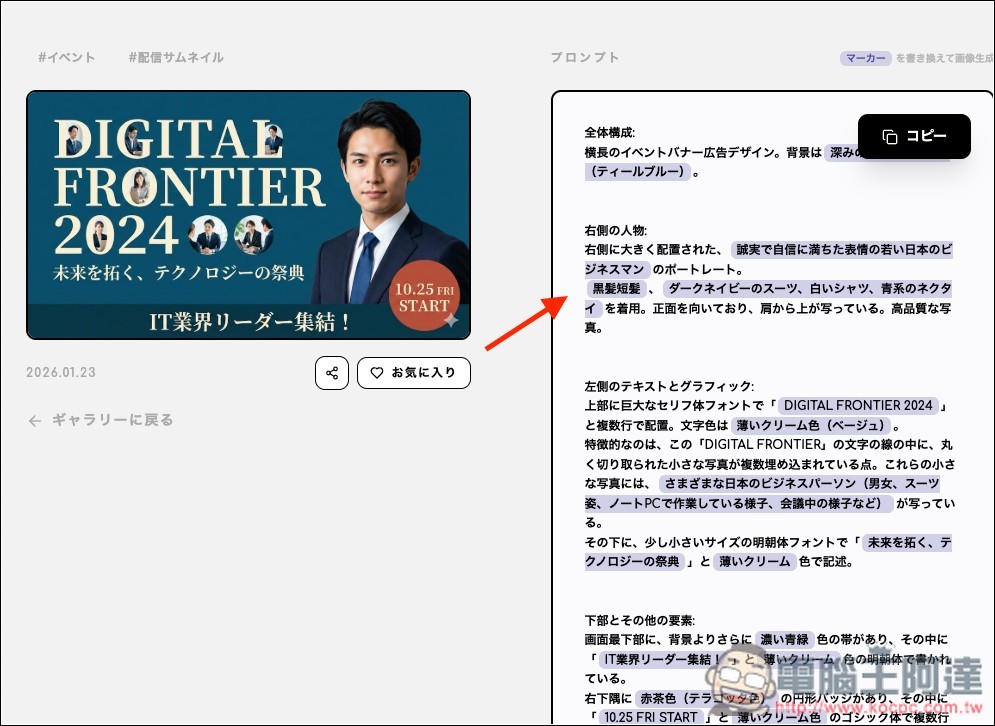
Task: Click the コピー button to copy the prompt
Action: 913,137
